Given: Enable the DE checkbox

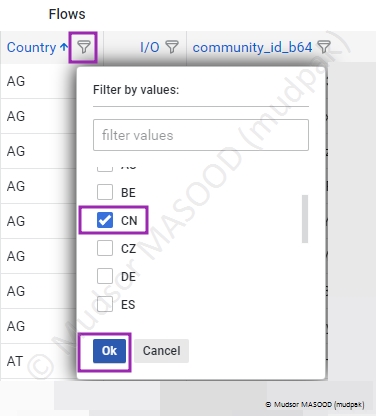Looking at the screenshot, I should point(105,276).
